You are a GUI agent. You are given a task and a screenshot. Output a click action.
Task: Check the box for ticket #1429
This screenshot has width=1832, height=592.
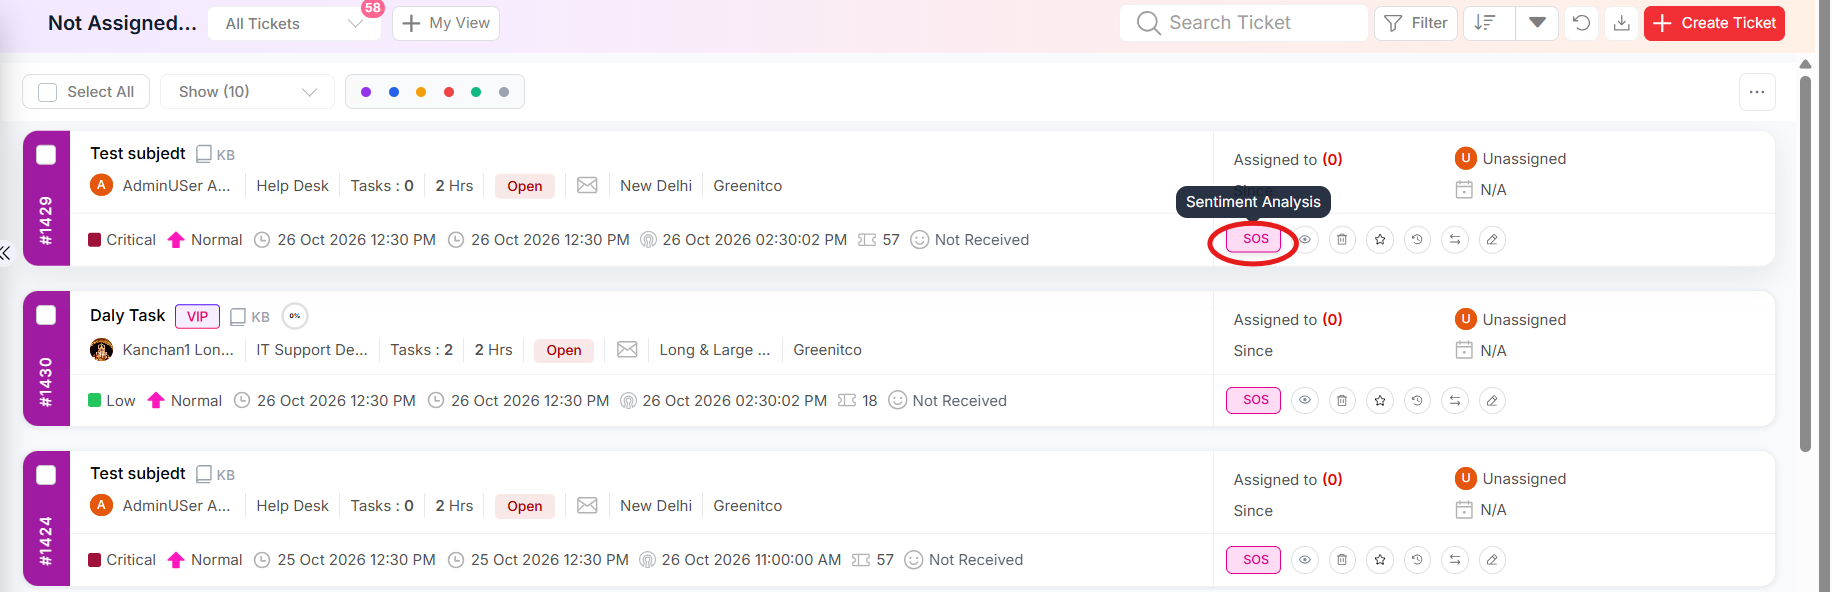46,155
